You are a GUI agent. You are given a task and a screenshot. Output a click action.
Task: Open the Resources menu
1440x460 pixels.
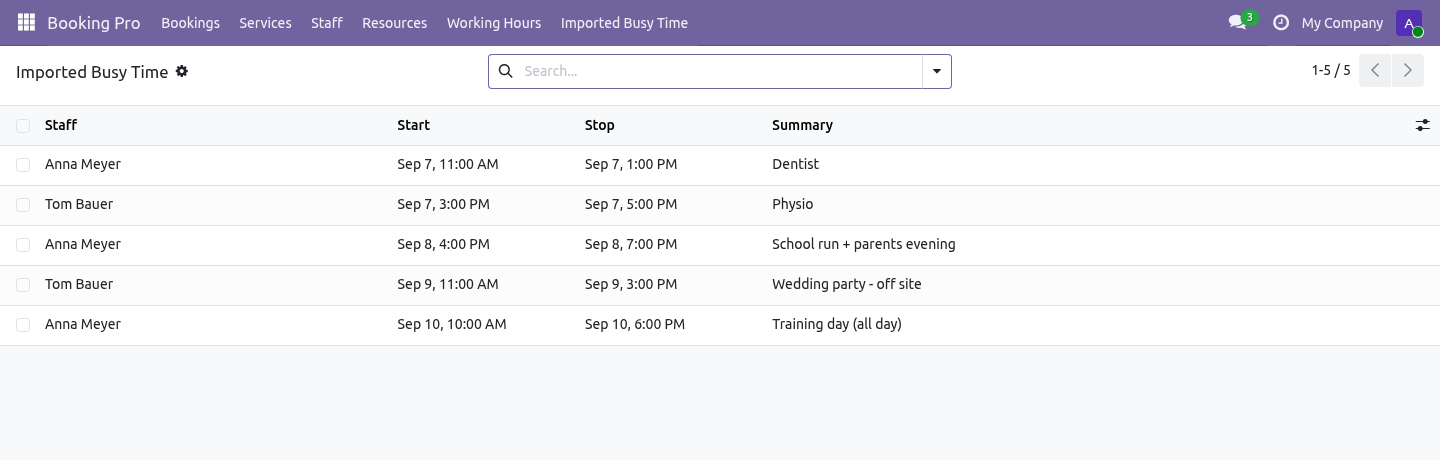[394, 22]
